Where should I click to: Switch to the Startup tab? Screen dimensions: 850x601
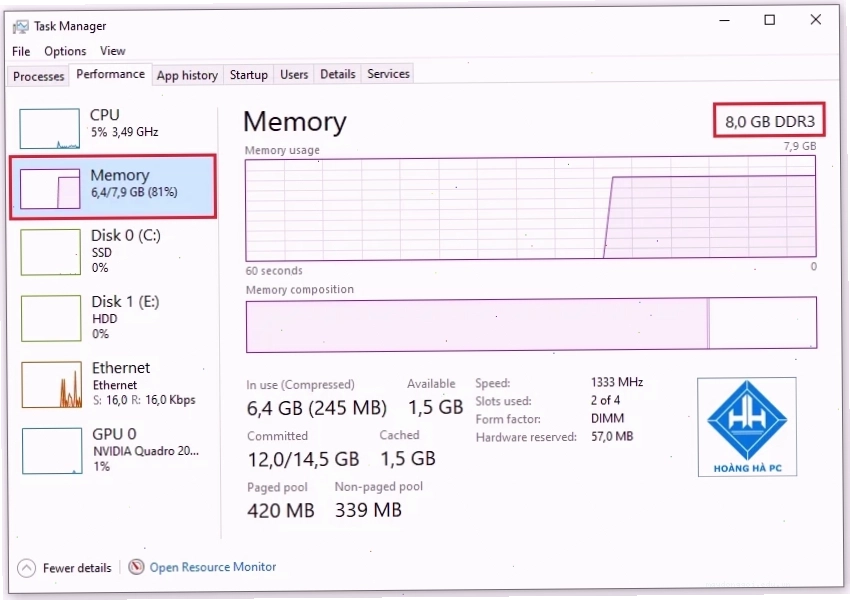pyautogui.click(x=249, y=74)
